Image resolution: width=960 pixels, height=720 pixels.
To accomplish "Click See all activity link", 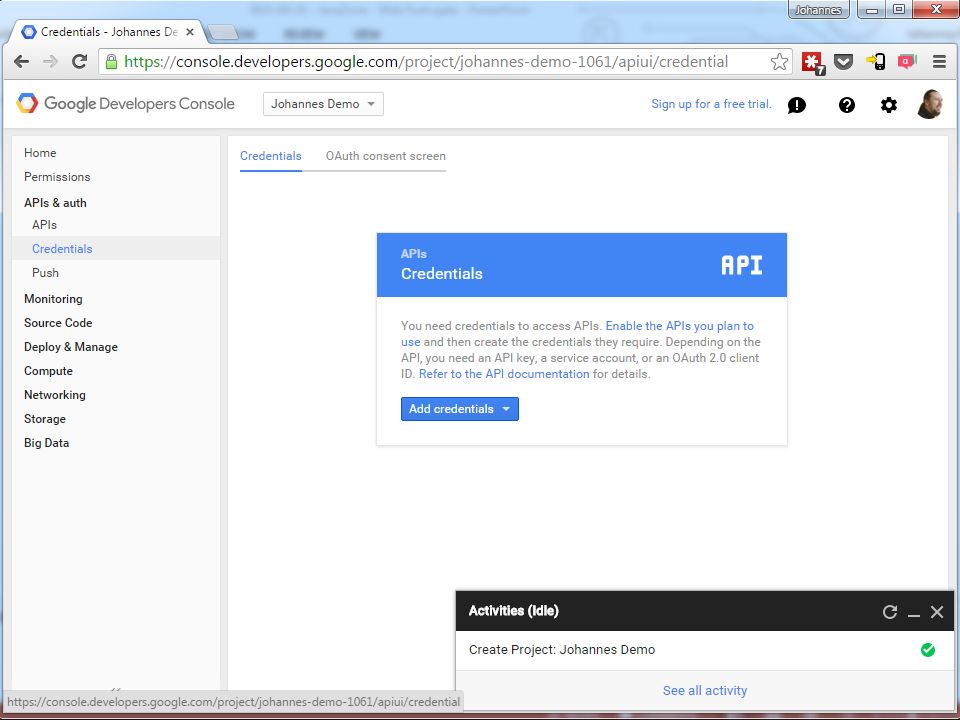I will (x=705, y=691).
